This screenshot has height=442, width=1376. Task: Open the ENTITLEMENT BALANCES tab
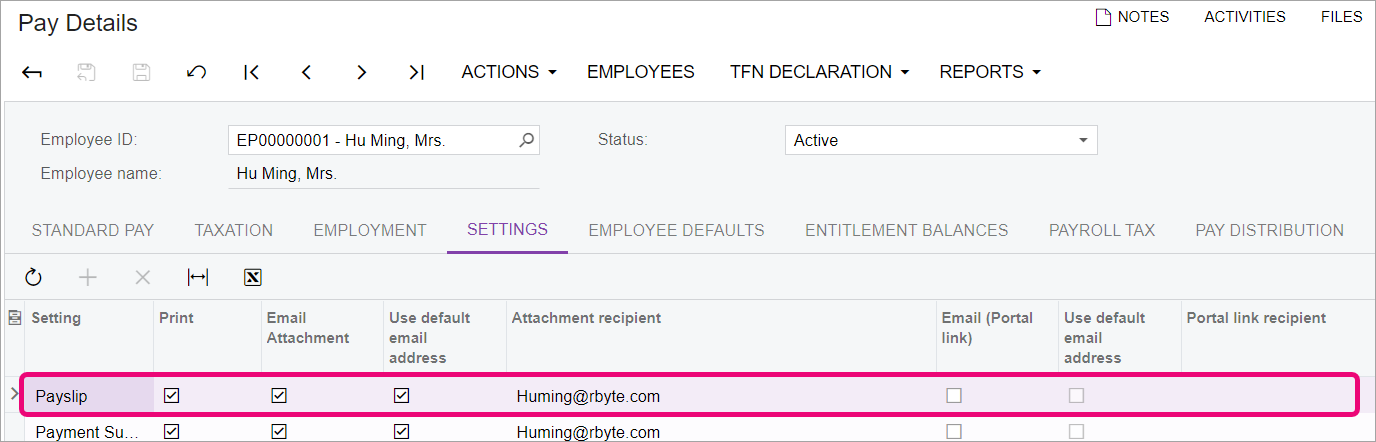(906, 230)
